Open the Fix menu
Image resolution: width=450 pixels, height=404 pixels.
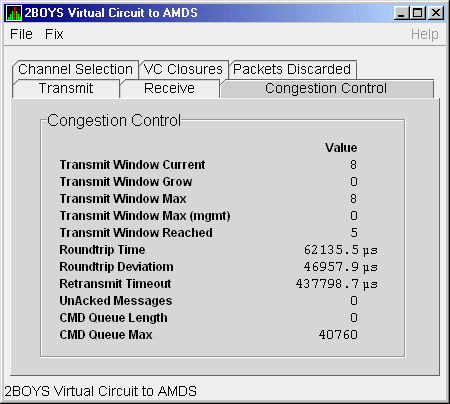click(54, 34)
